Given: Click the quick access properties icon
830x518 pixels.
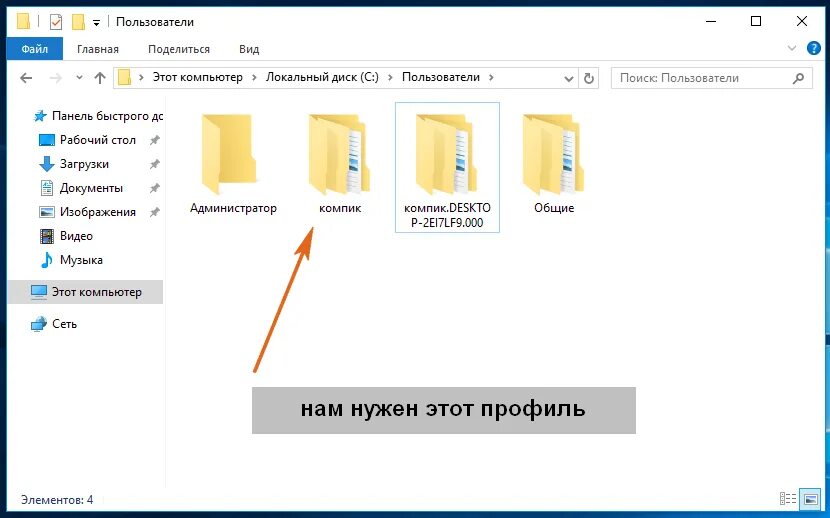Looking at the screenshot, I should (56, 22).
